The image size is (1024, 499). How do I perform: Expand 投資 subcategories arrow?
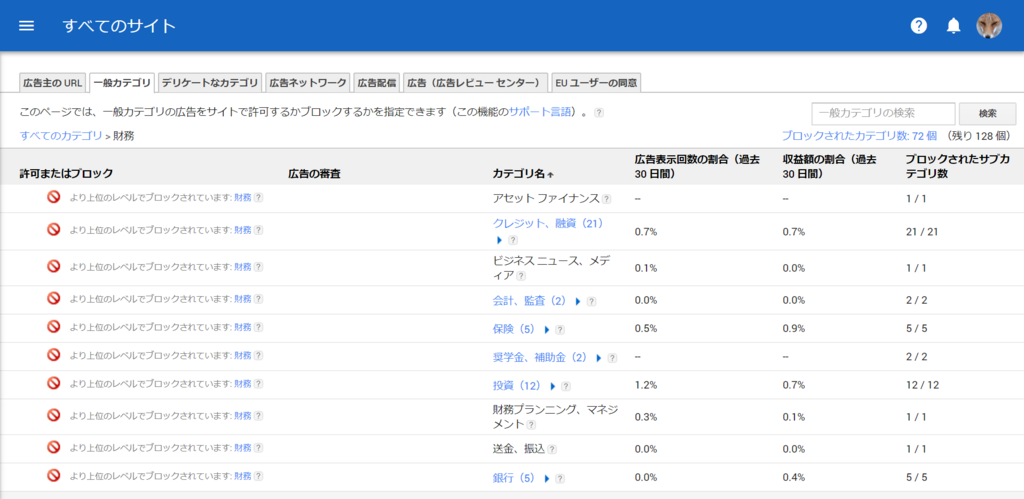[552, 387]
